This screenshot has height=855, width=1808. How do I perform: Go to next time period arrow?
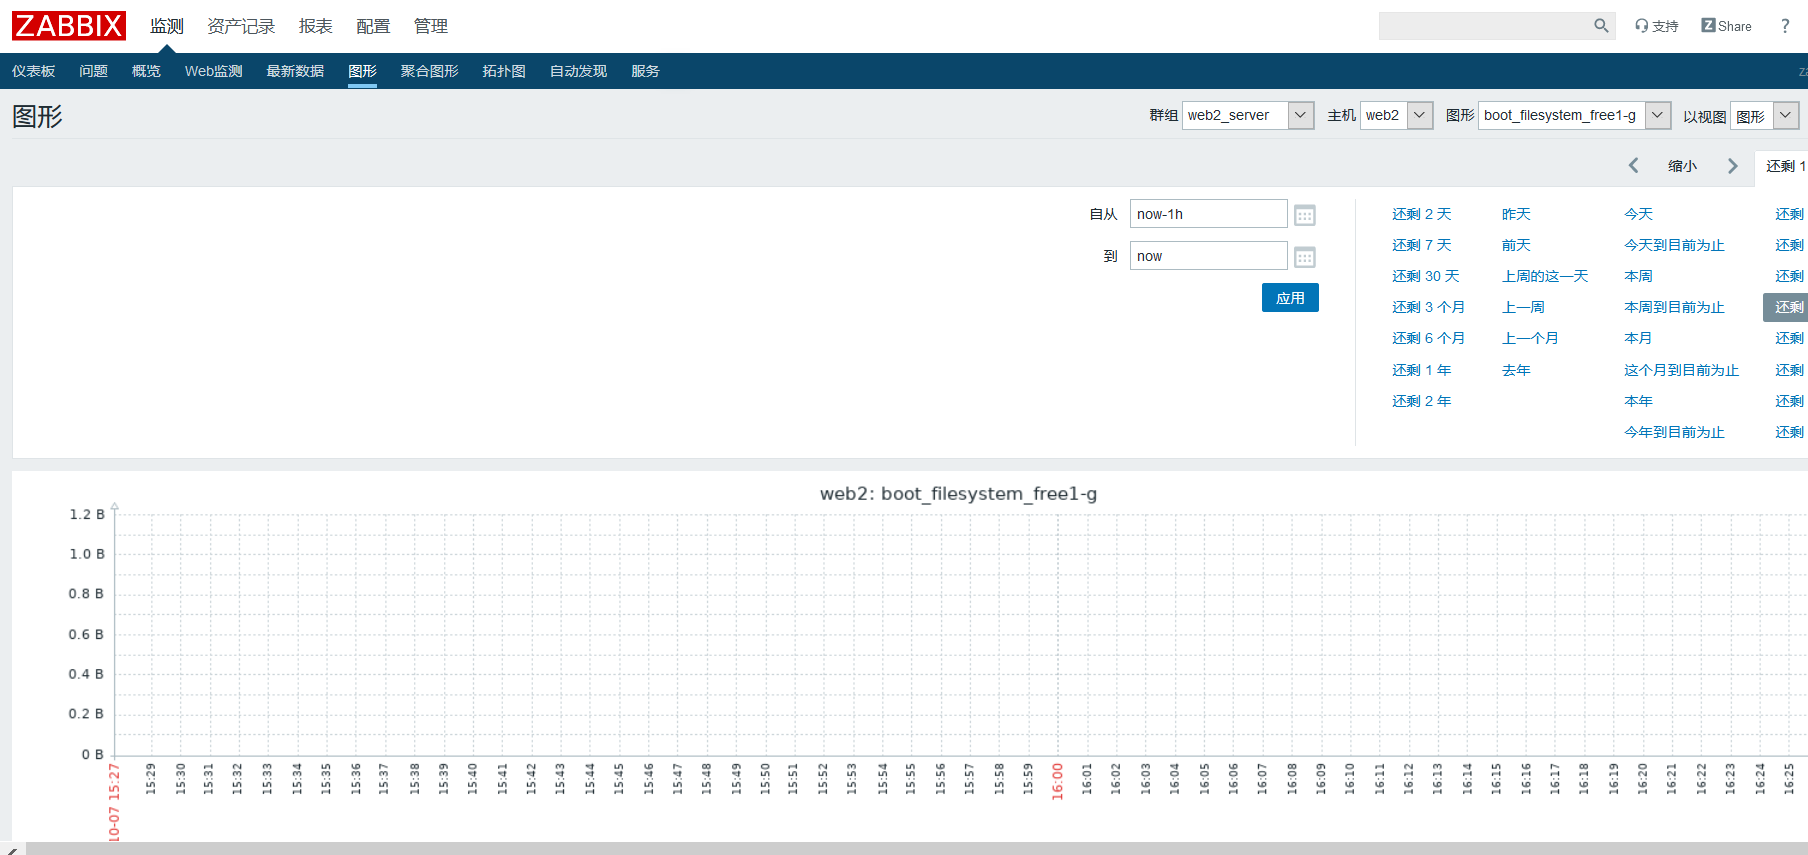pyautogui.click(x=1733, y=166)
